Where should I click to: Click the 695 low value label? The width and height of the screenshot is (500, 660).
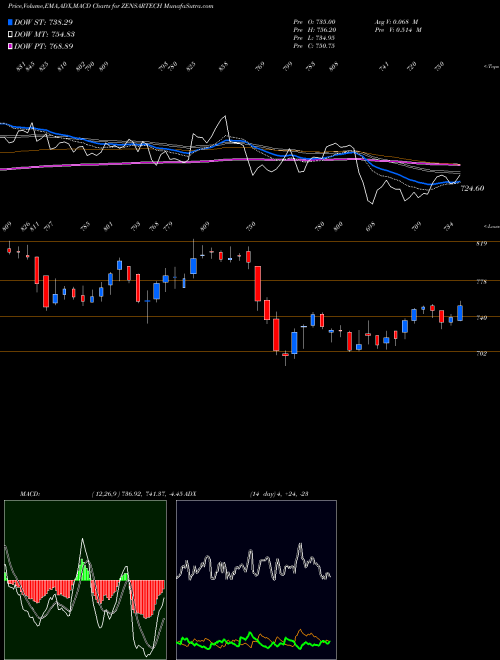tap(370, 227)
